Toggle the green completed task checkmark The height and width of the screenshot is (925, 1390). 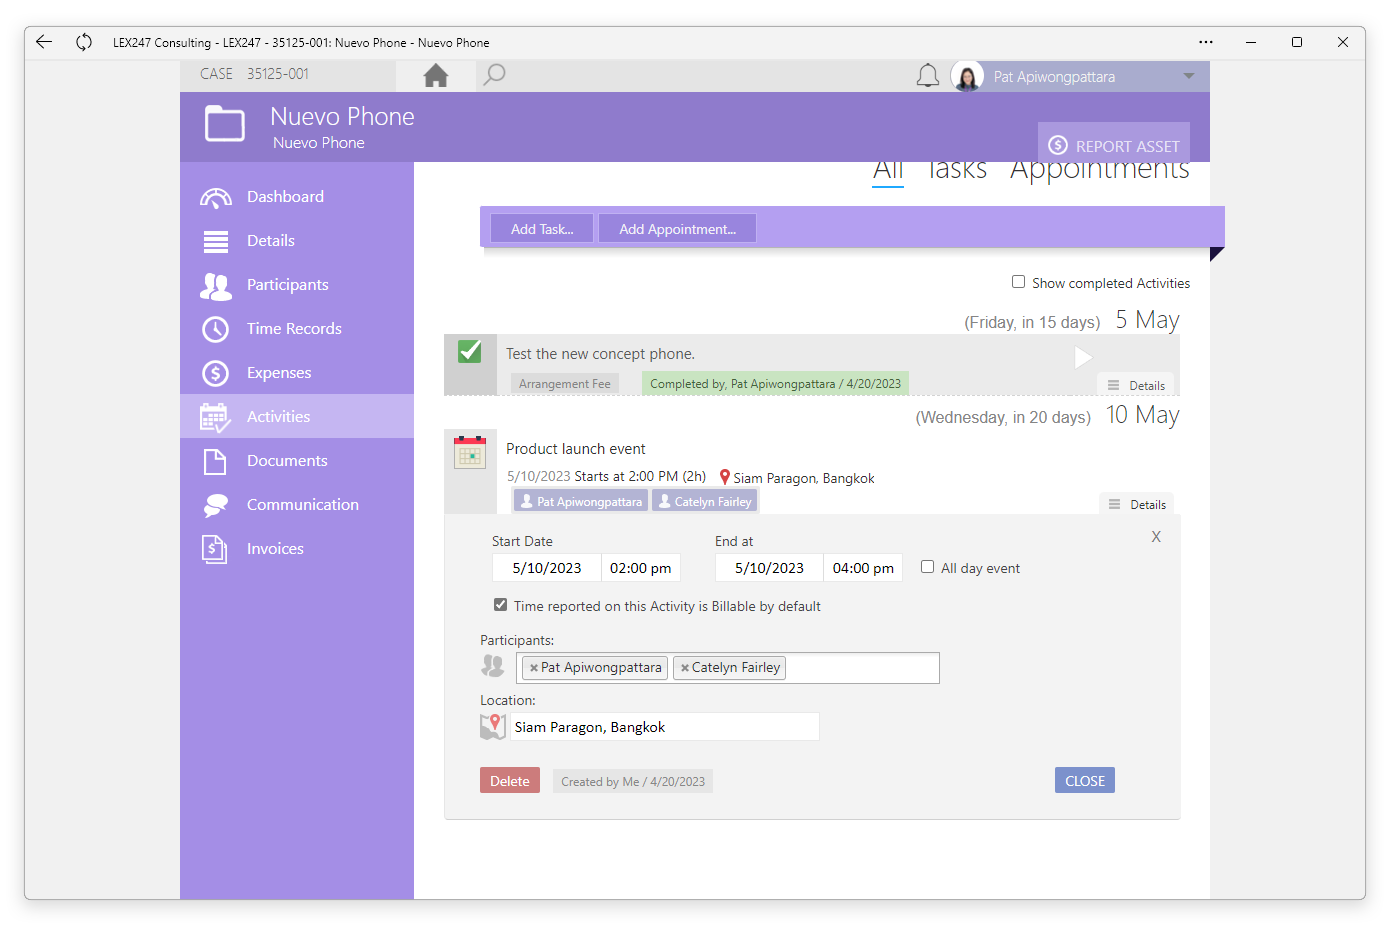pyautogui.click(x=470, y=352)
